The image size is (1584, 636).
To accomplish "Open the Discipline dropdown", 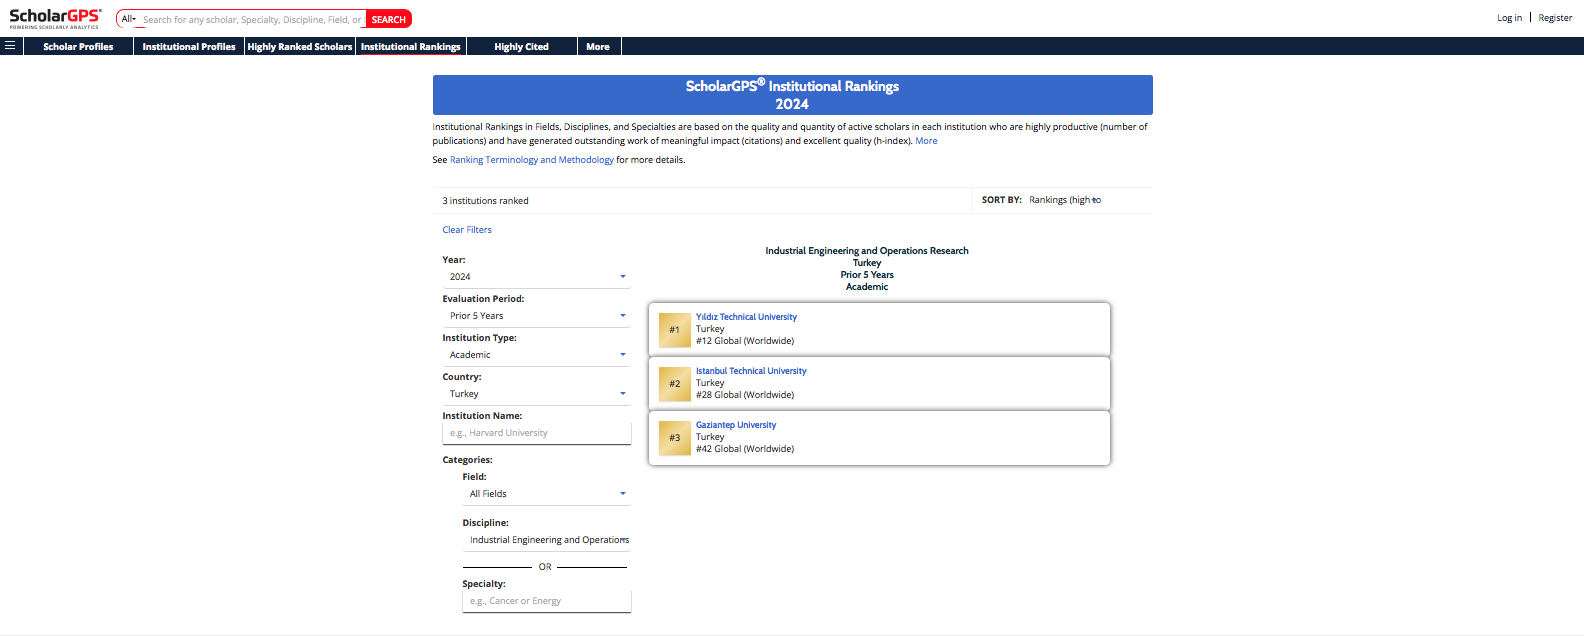I will tap(546, 540).
